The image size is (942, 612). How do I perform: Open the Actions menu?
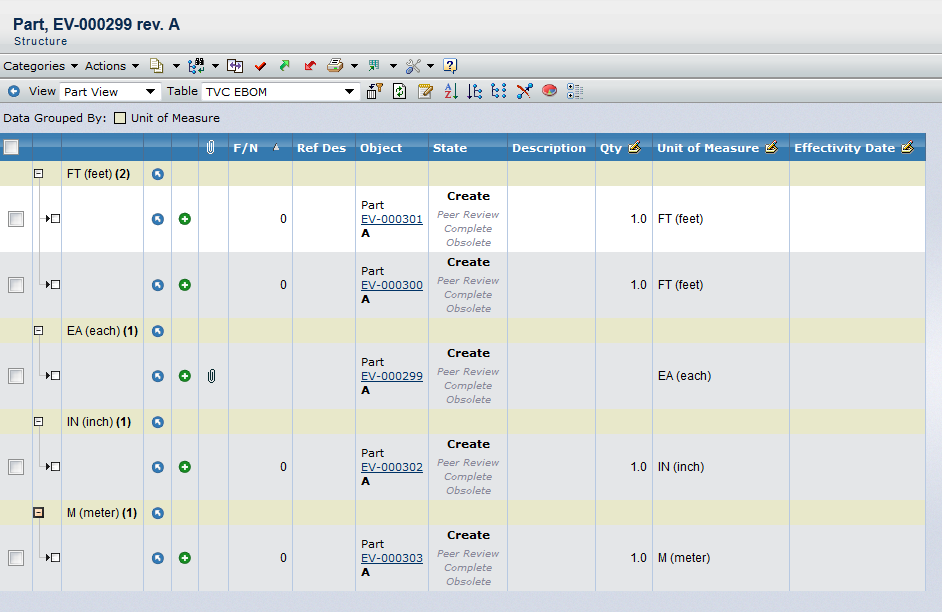pyautogui.click(x=111, y=66)
